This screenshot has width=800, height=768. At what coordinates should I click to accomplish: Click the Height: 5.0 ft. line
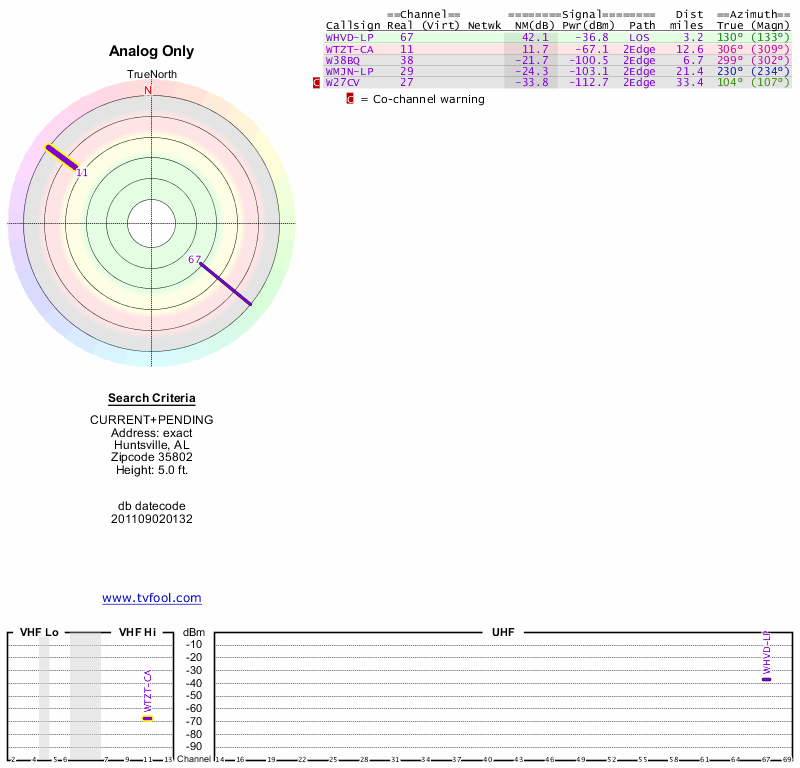(x=152, y=470)
